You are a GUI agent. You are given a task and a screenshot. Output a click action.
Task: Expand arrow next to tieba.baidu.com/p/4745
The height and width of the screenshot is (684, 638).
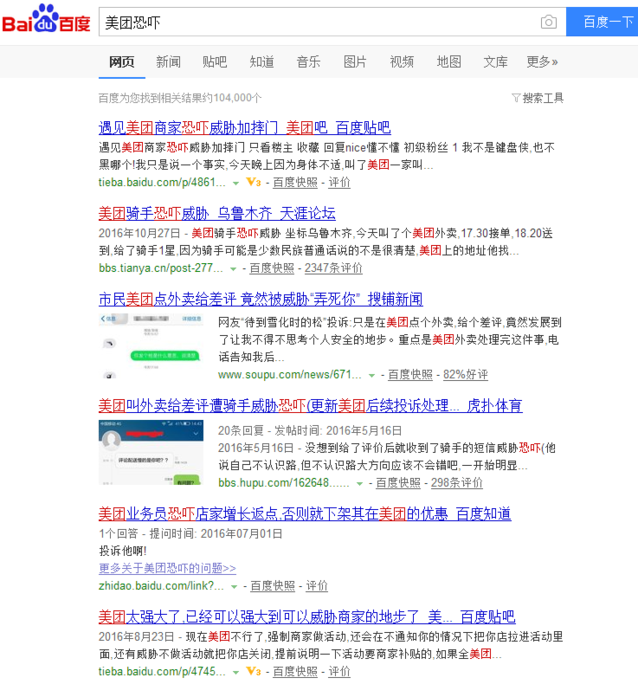(236, 672)
